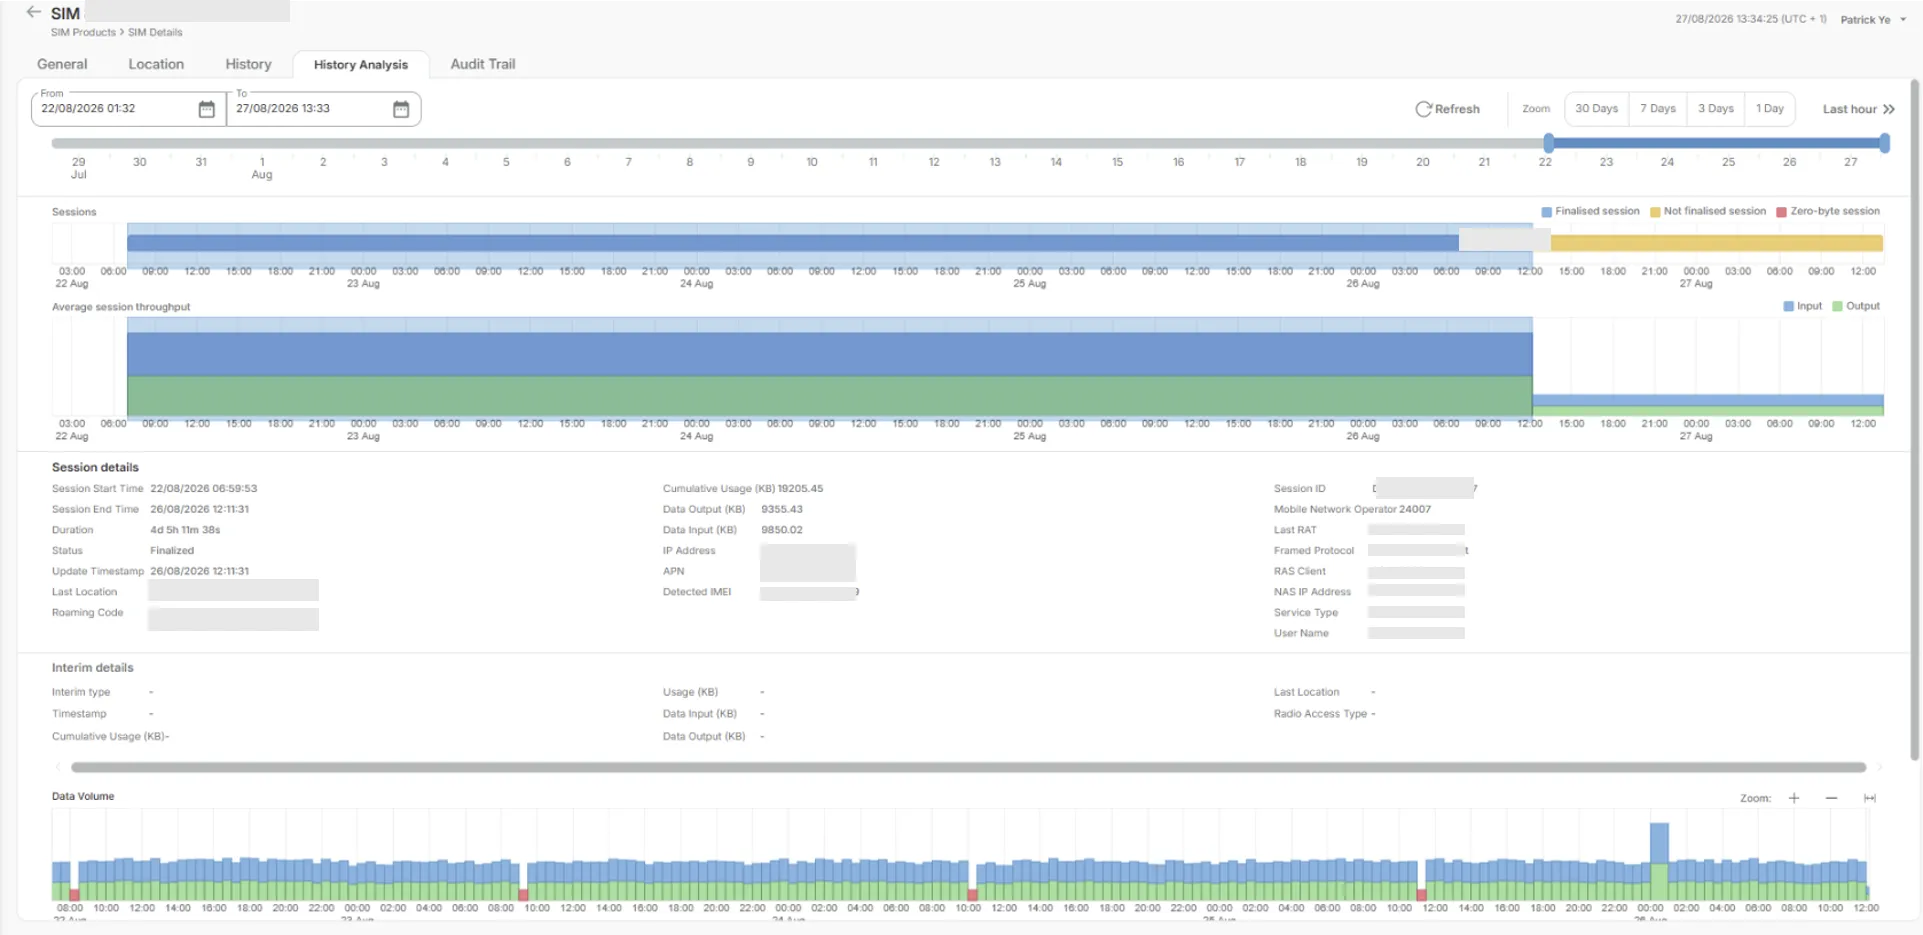Set zoom to 7 Days
1923x935 pixels.
[x=1657, y=109]
